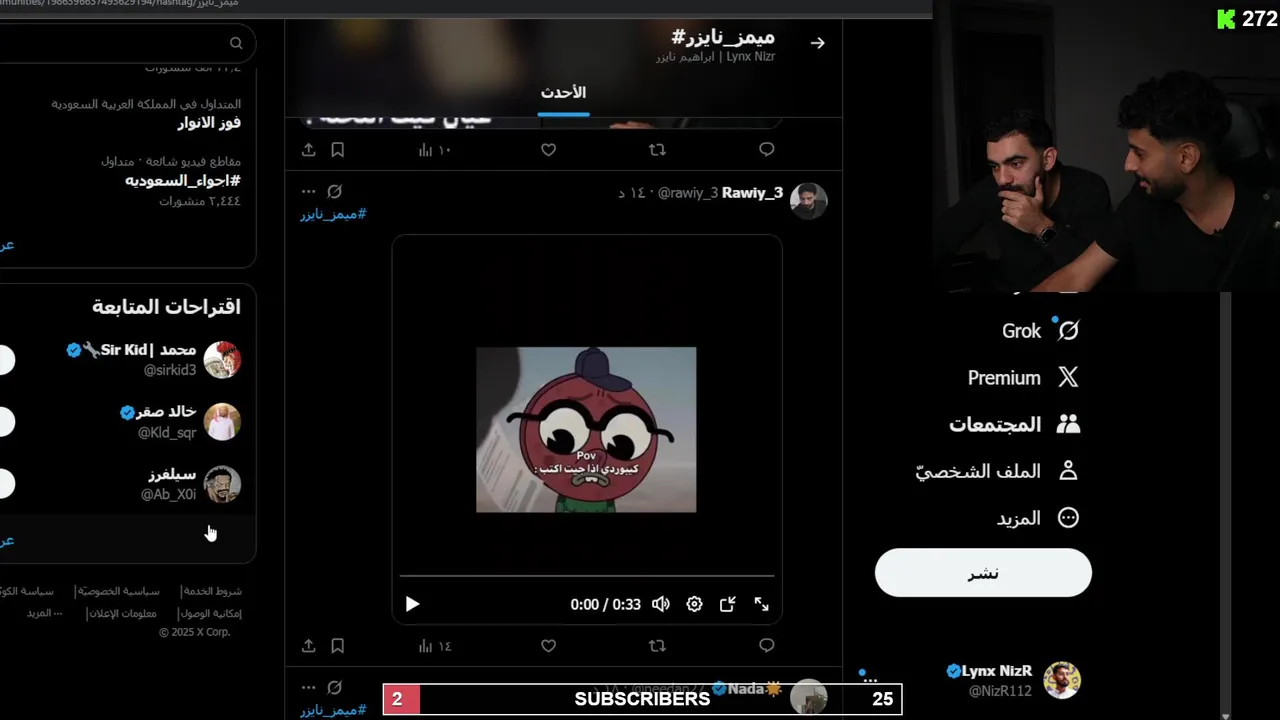Viewport: 1280px width, 720px height.
Task: Click the search magnifier icon
Action: (x=236, y=43)
